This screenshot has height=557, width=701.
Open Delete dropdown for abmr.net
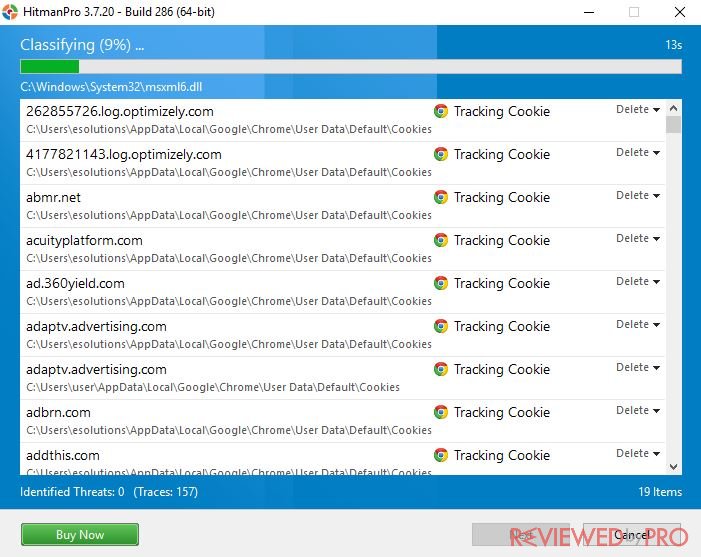pyautogui.click(x=638, y=195)
